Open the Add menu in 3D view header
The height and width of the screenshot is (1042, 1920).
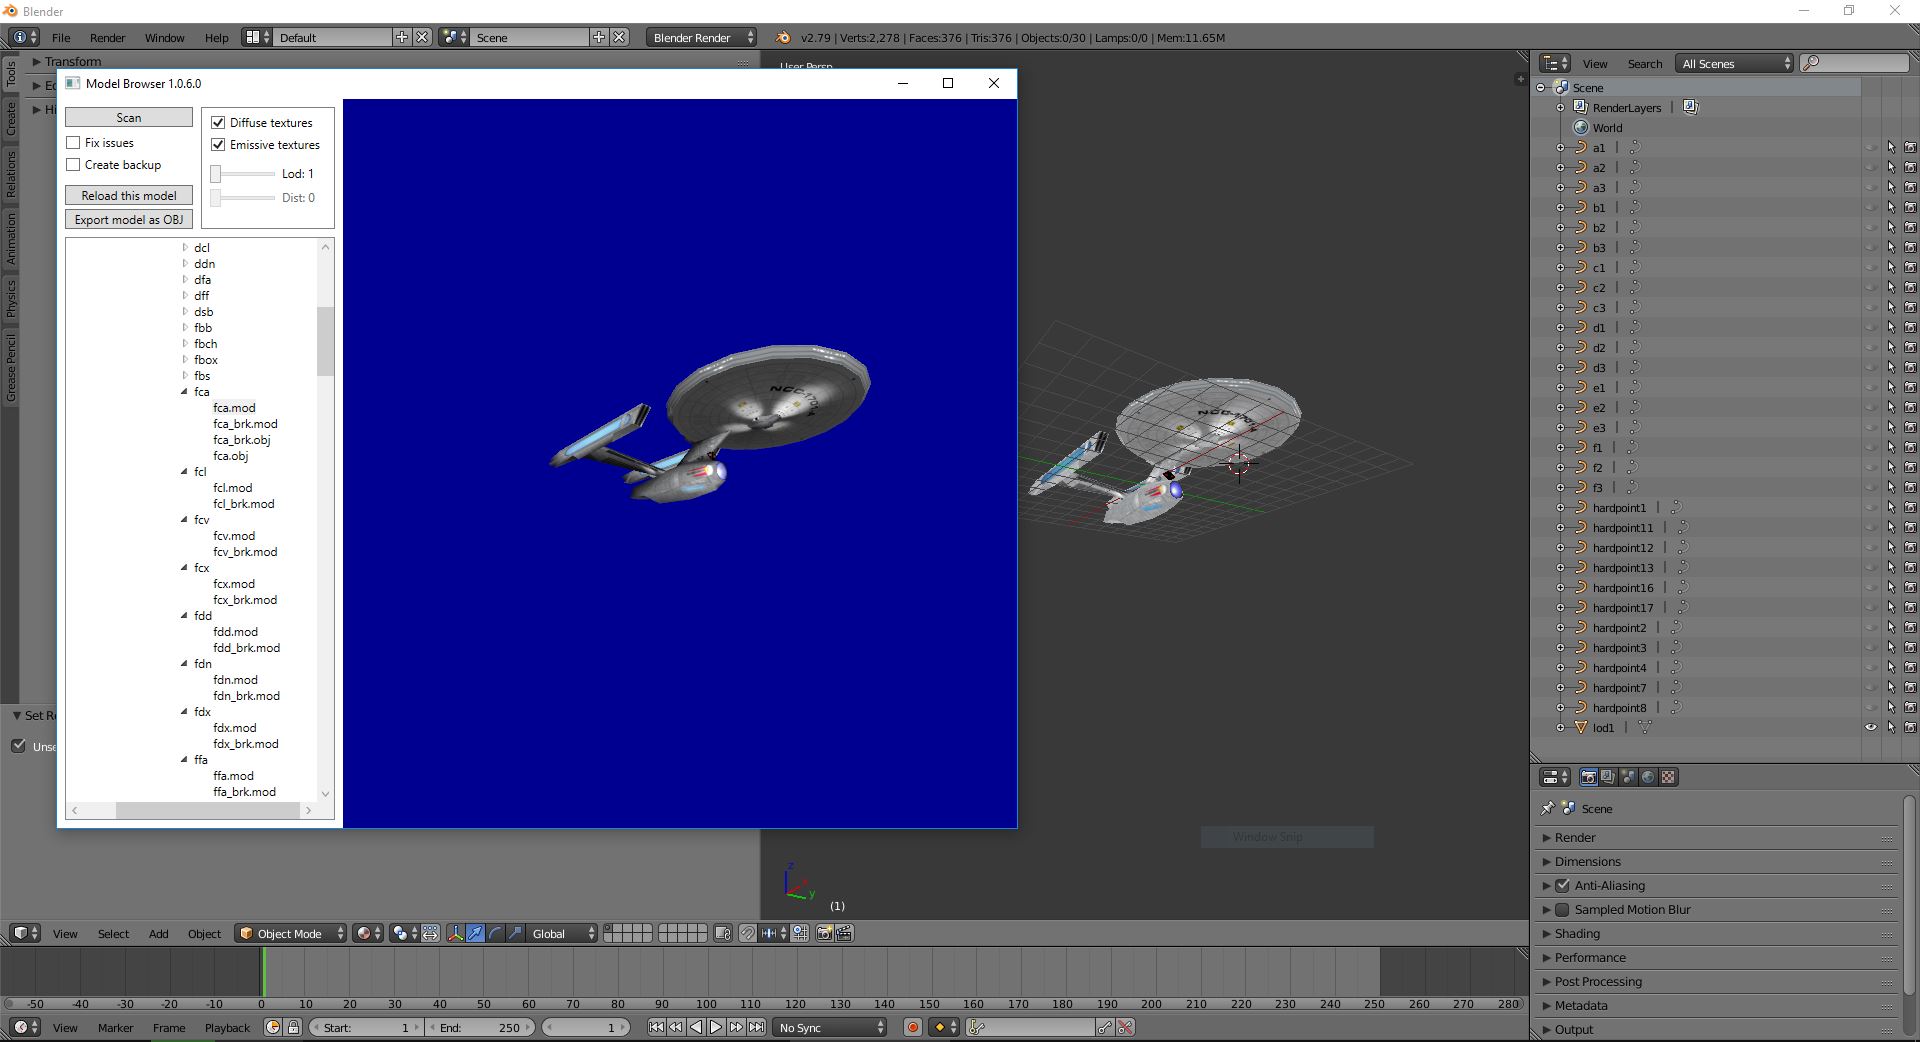pos(158,933)
